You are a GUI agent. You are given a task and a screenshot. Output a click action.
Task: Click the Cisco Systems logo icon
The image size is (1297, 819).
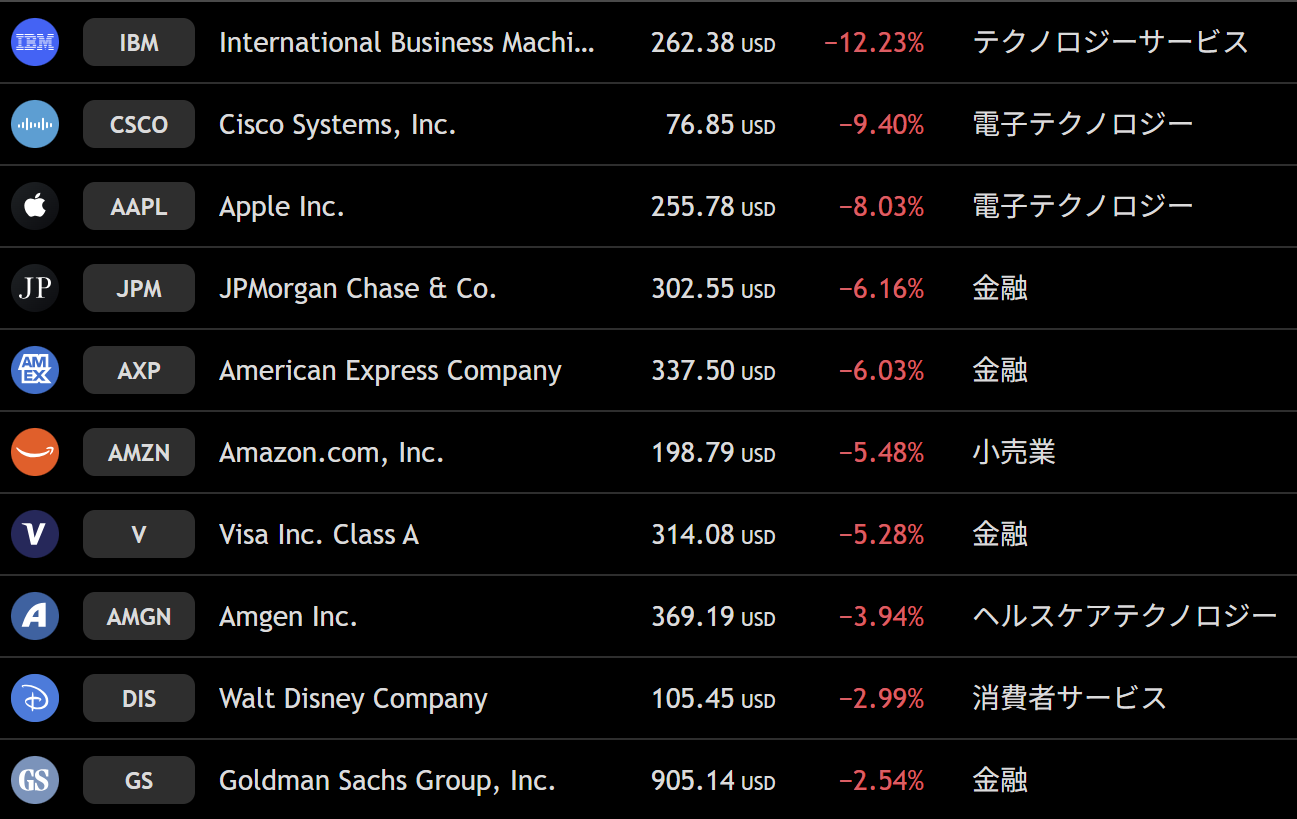[x=35, y=124]
